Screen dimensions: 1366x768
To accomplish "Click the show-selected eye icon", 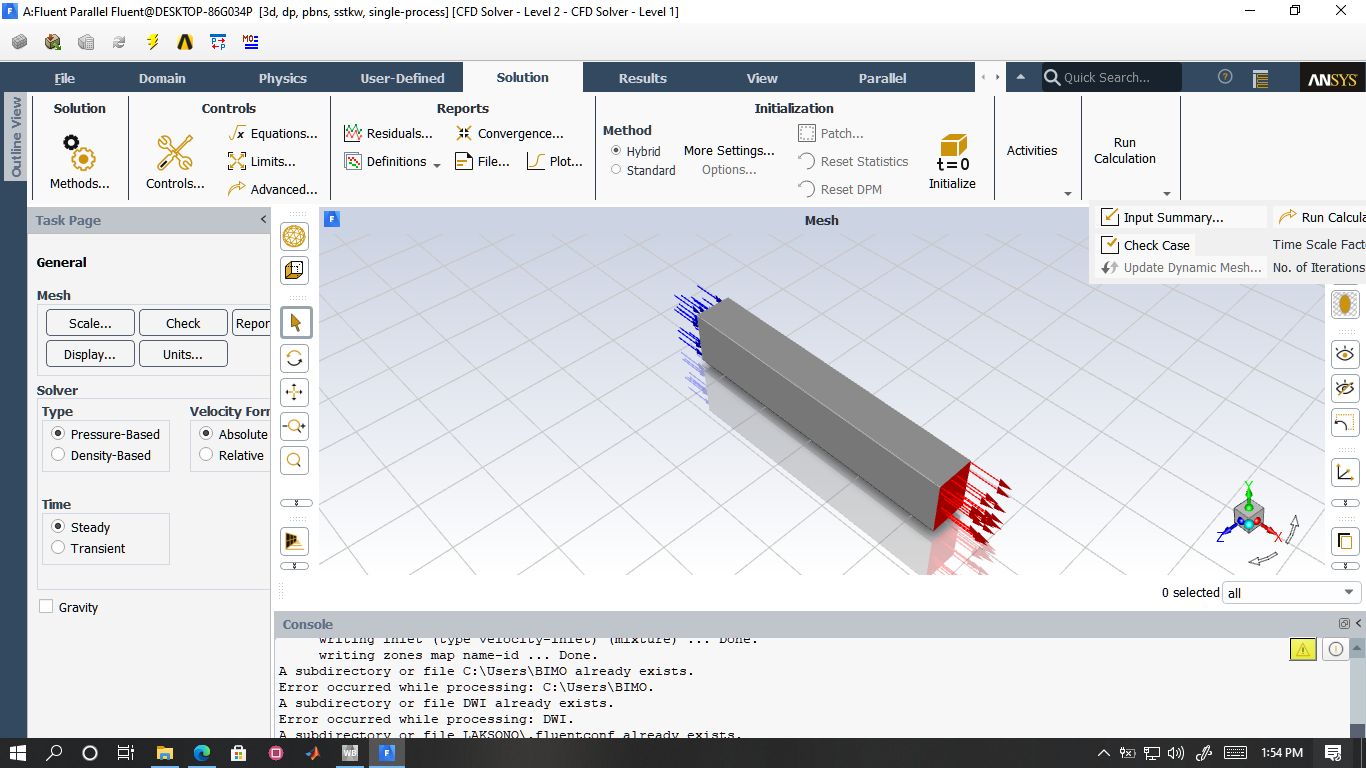I will 1345,354.
